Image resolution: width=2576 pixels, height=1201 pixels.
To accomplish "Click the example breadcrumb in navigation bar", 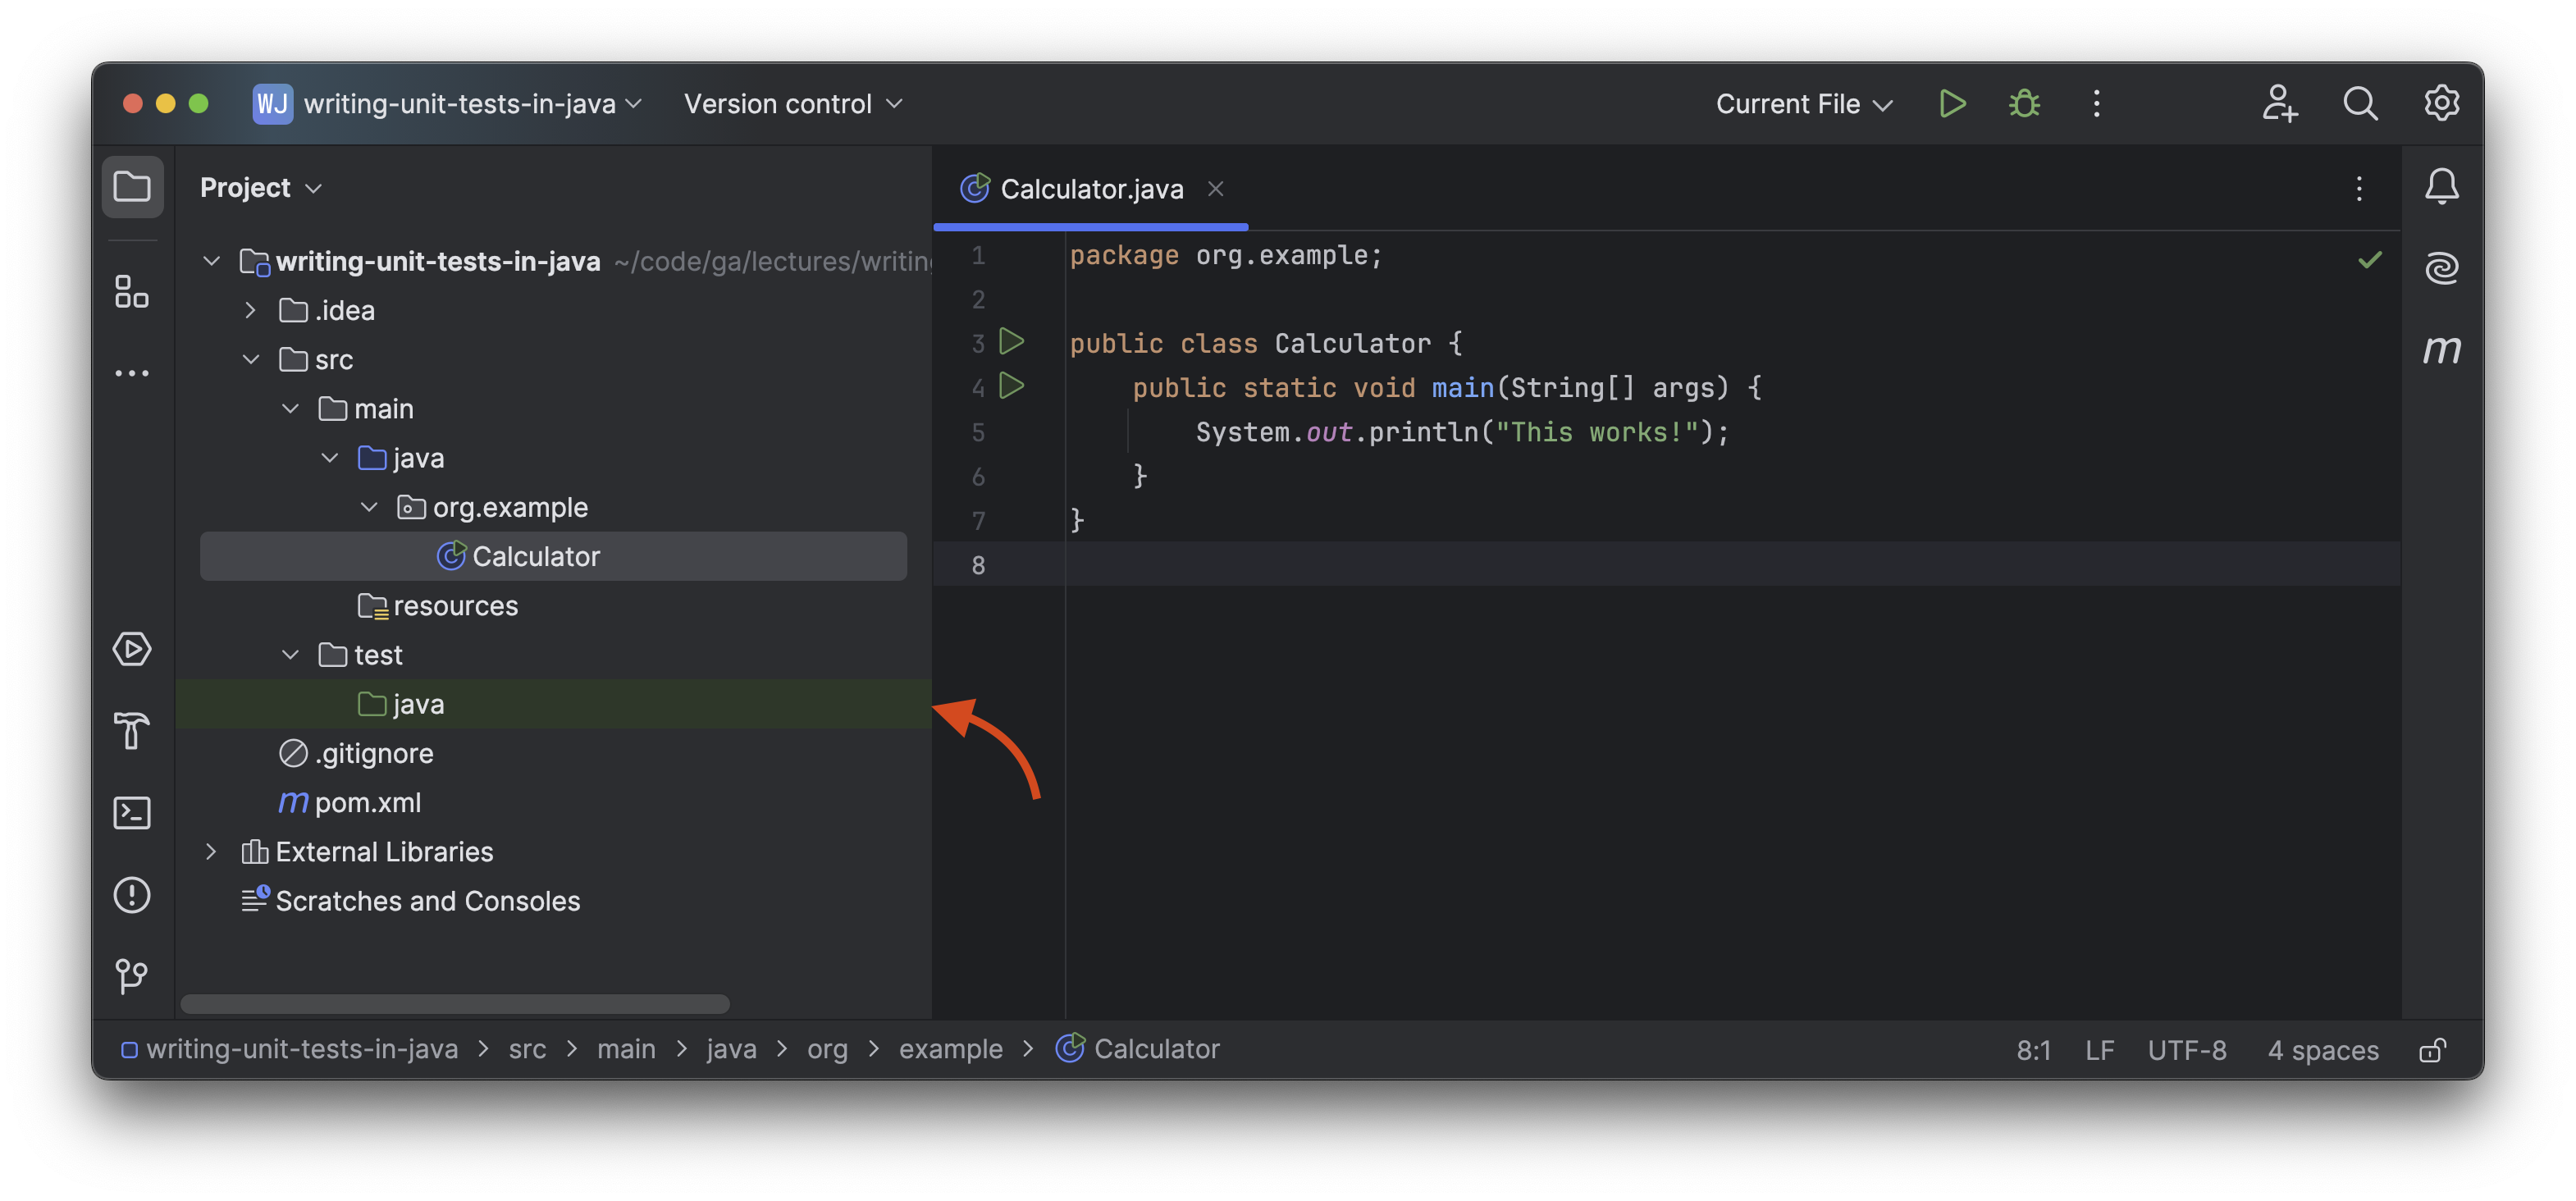I will (950, 1049).
